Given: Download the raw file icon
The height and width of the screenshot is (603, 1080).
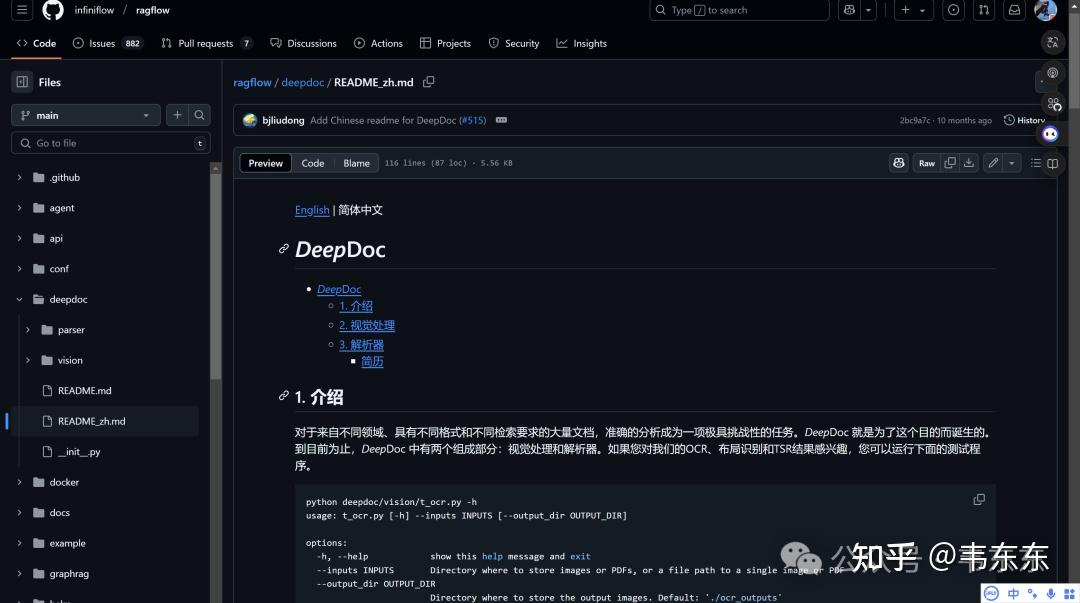Looking at the screenshot, I should pos(968,163).
